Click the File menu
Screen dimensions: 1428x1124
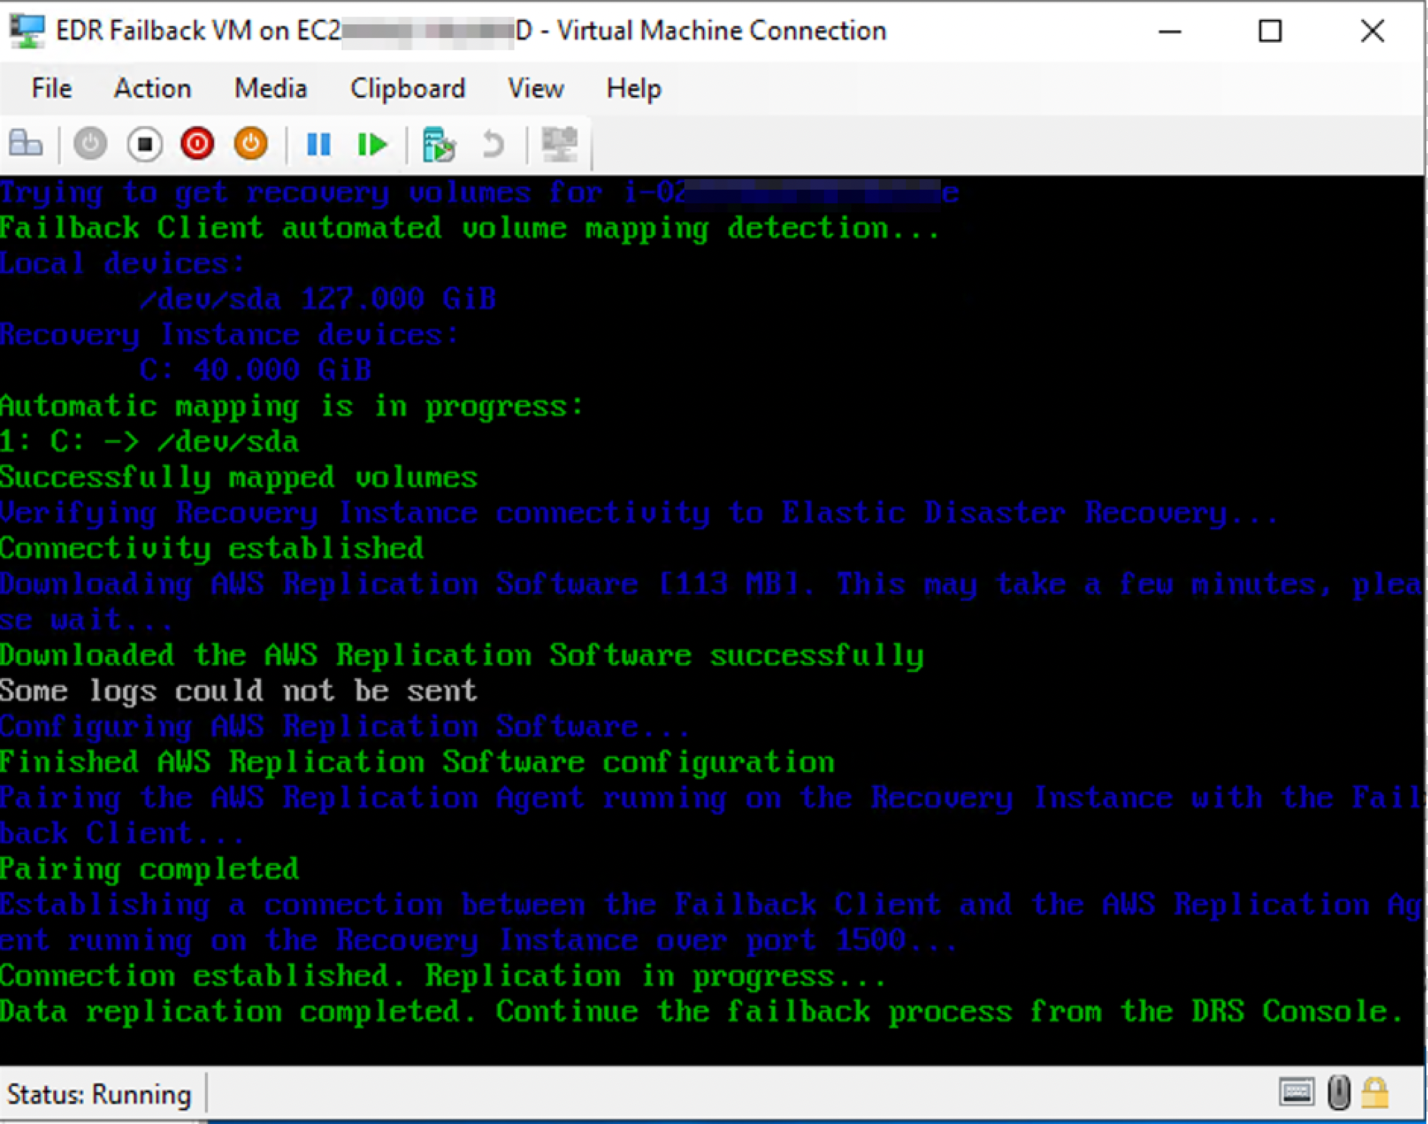[50, 88]
